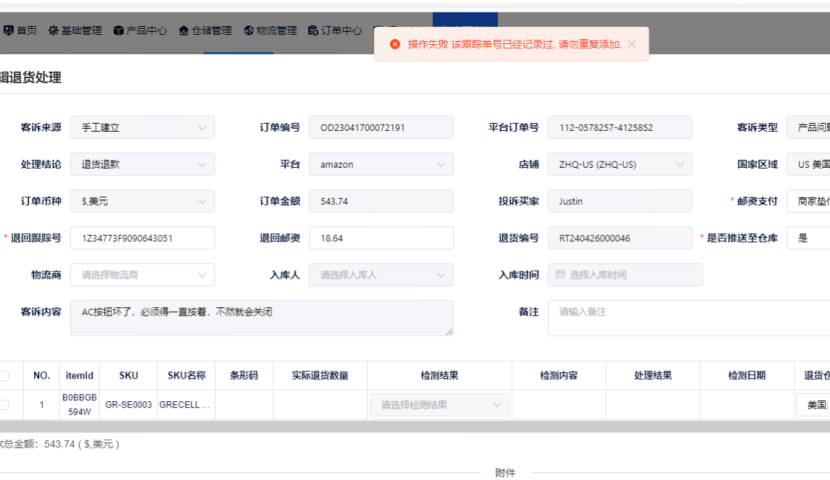Click the 首页 home monitor icon

8,31
